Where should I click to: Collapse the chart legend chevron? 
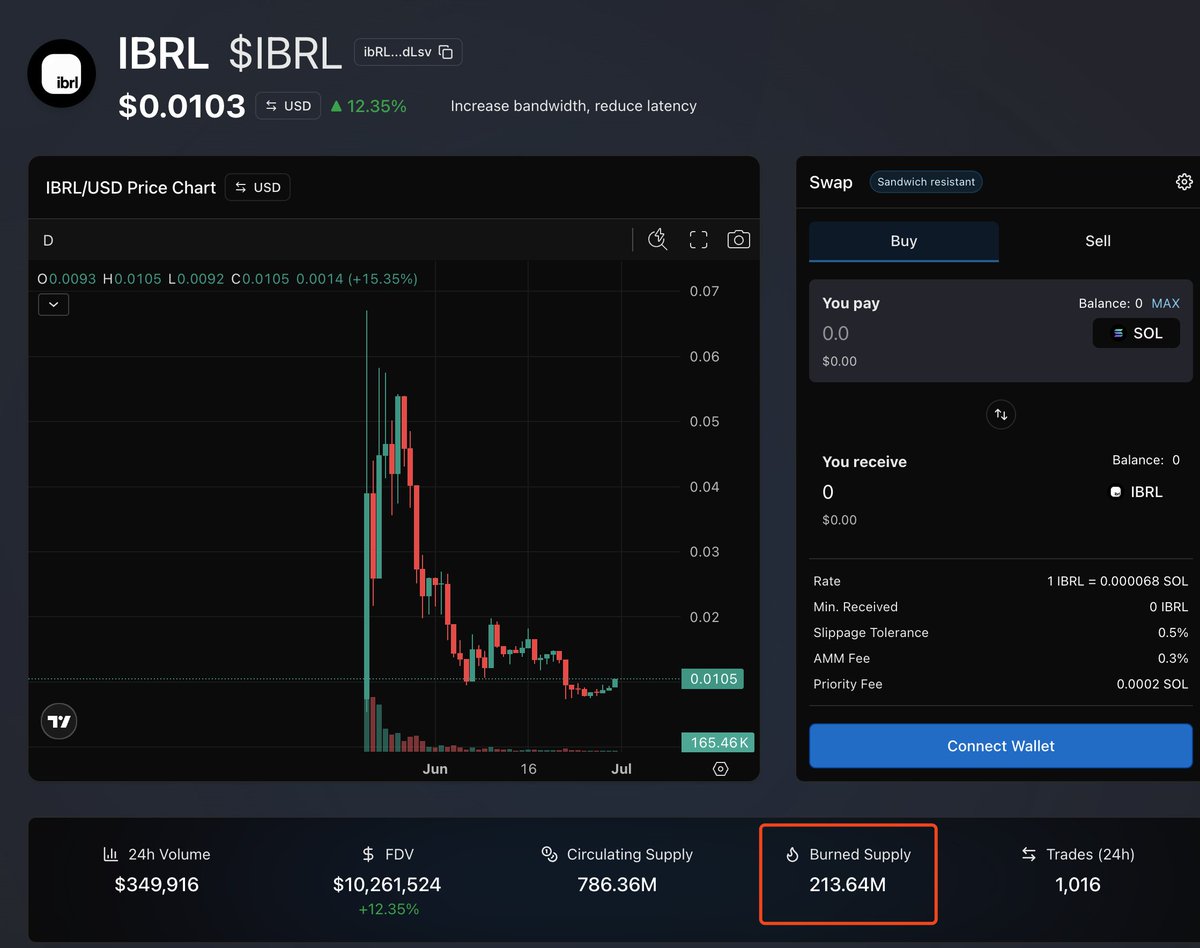53,305
